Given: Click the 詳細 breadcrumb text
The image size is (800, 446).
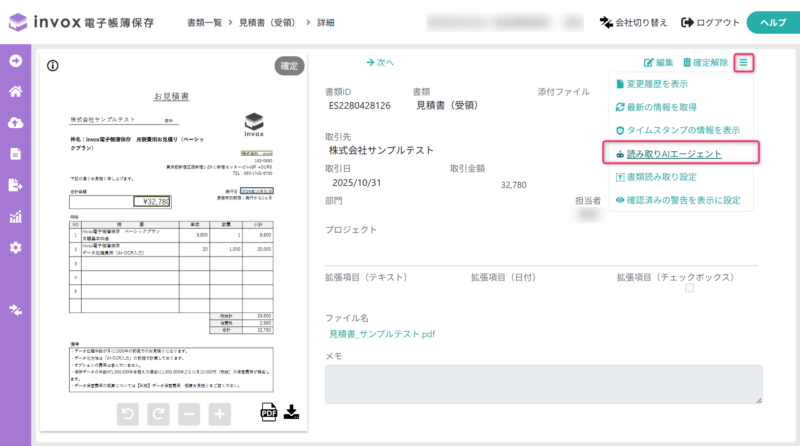Looking at the screenshot, I should pos(326,22).
